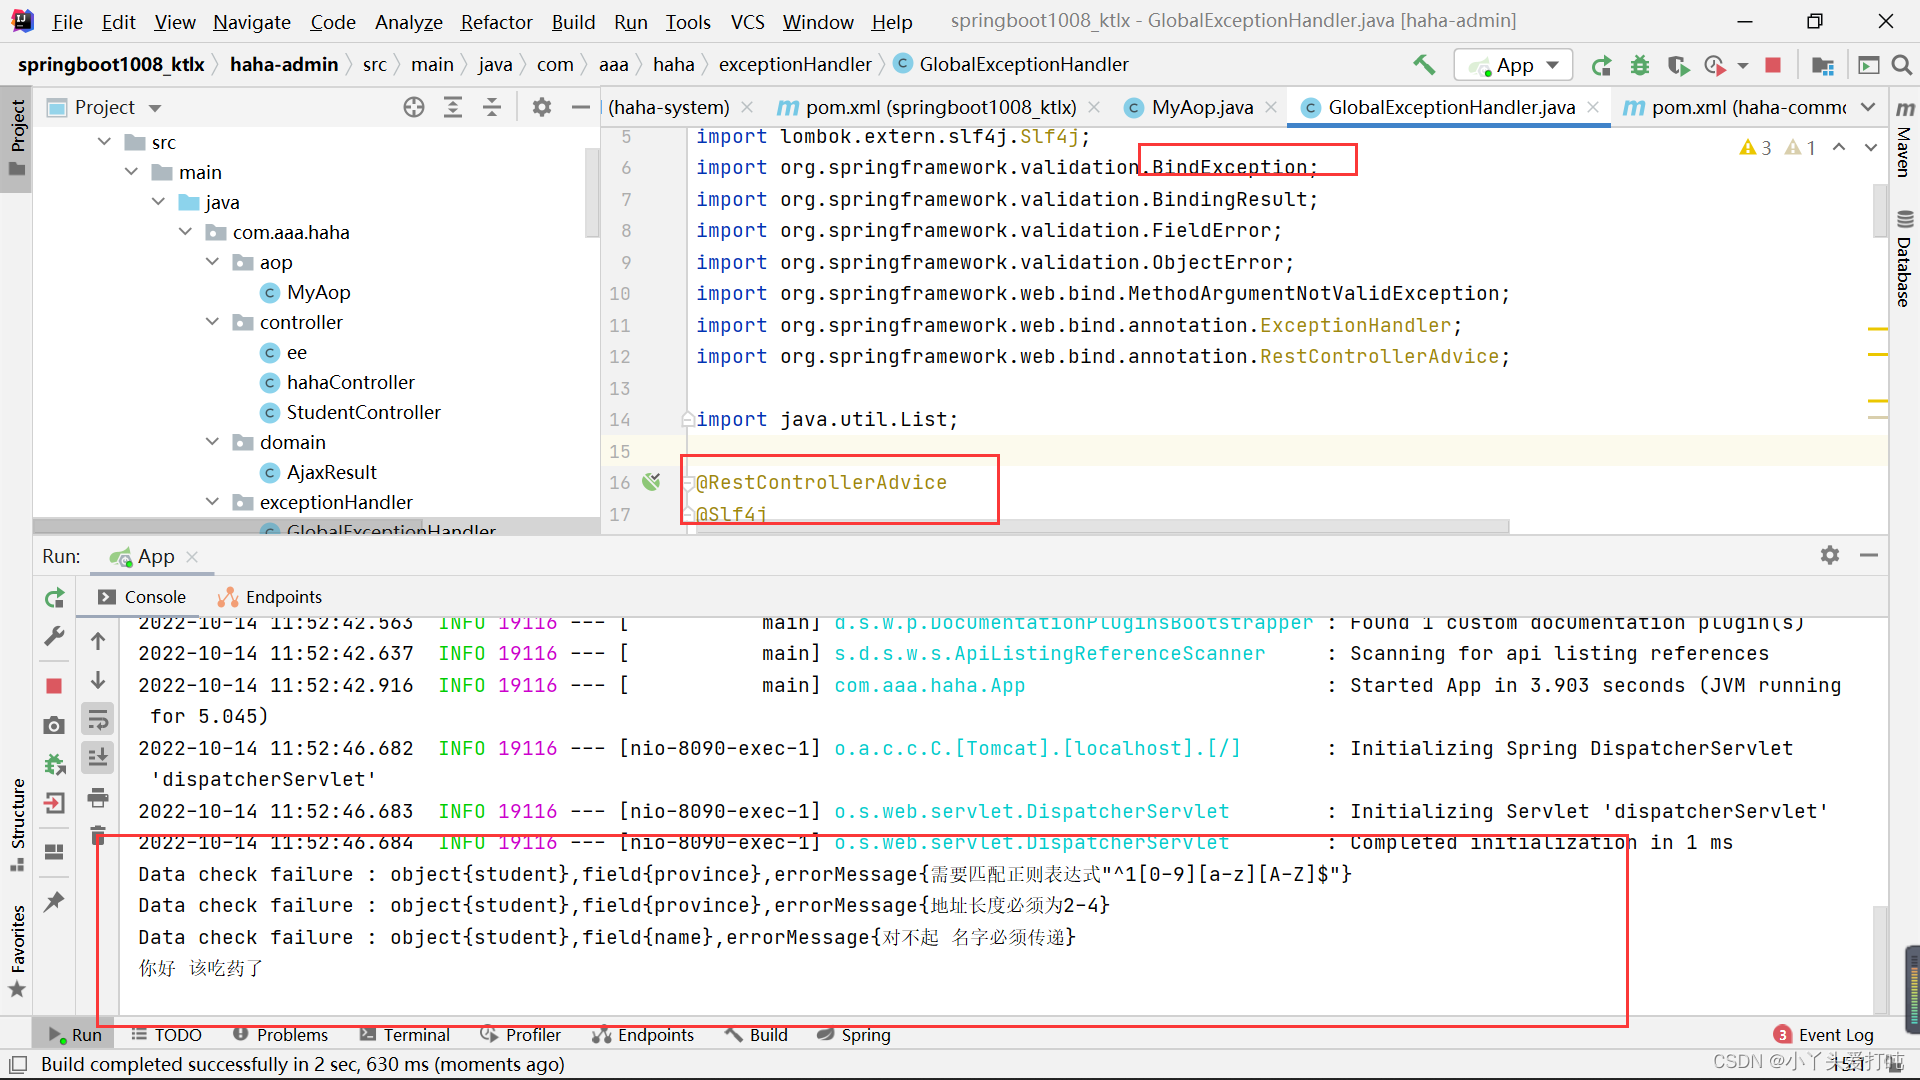Toggle soft-wrap in the console

point(98,719)
